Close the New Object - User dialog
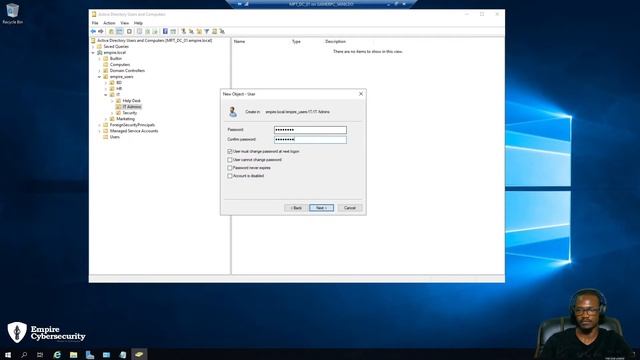Image resolution: width=640 pixels, height=360 pixels. [361, 94]
